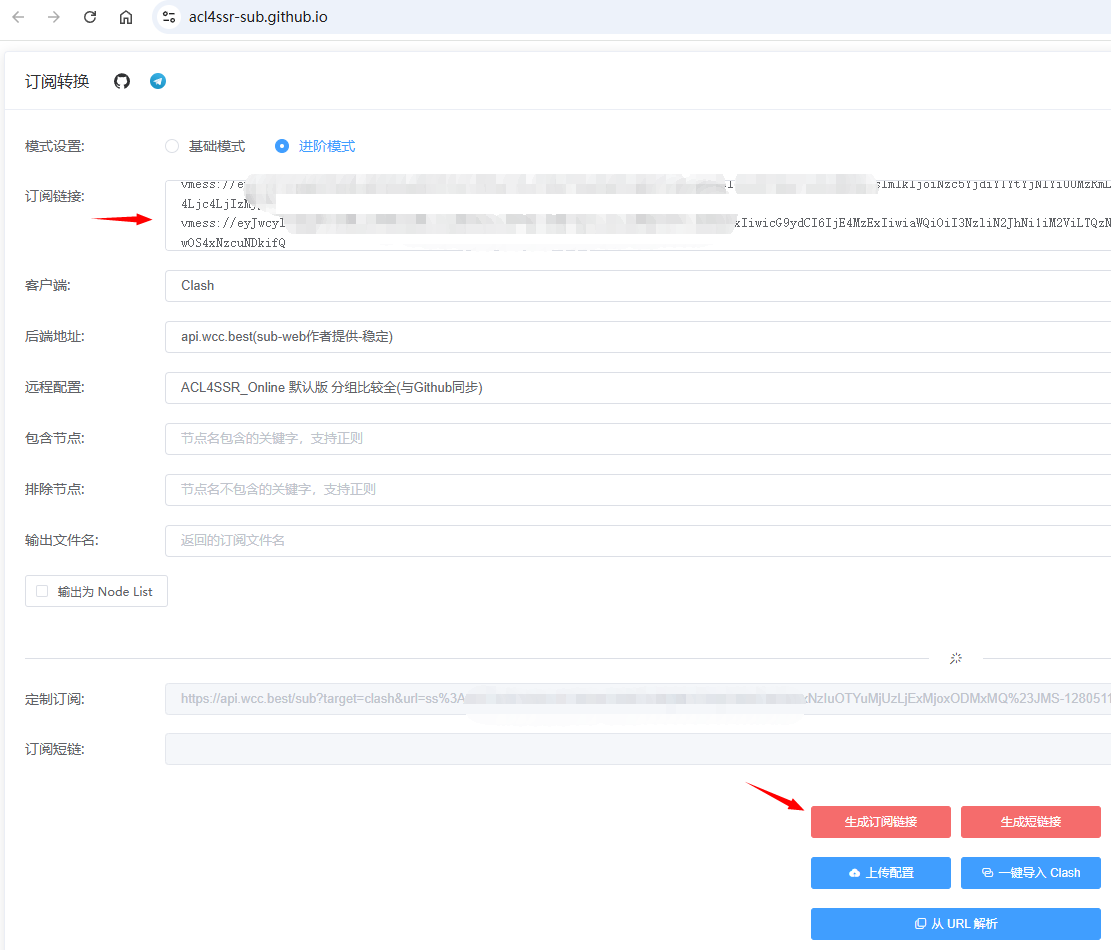Reload the page with refresh icon
The height and width of the screenshot is (950, 1111).
[x=90, y=17]
